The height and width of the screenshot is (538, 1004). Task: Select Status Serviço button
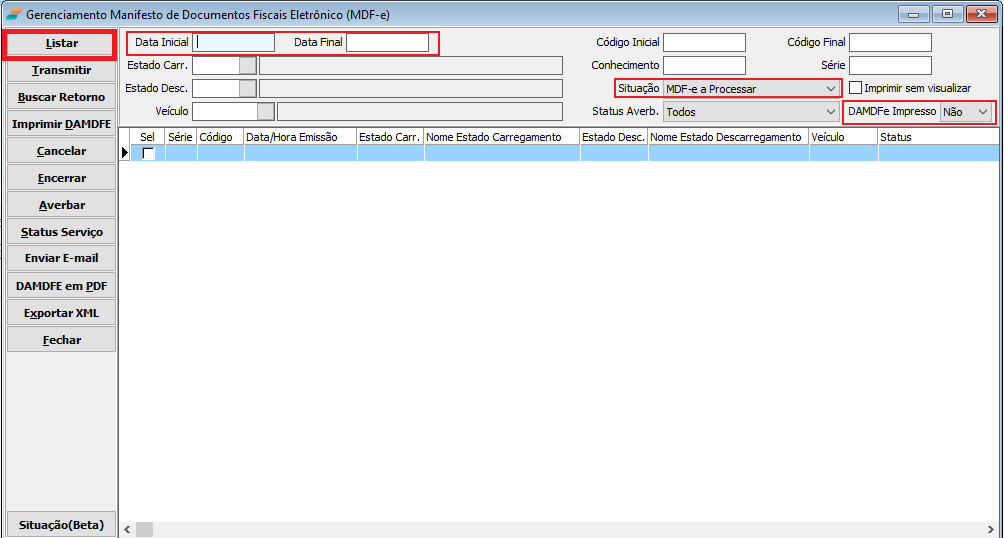tap(61, 232)
